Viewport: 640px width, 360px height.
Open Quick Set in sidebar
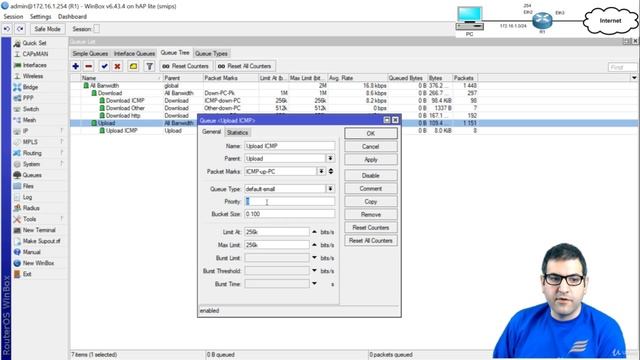[34, 43]
